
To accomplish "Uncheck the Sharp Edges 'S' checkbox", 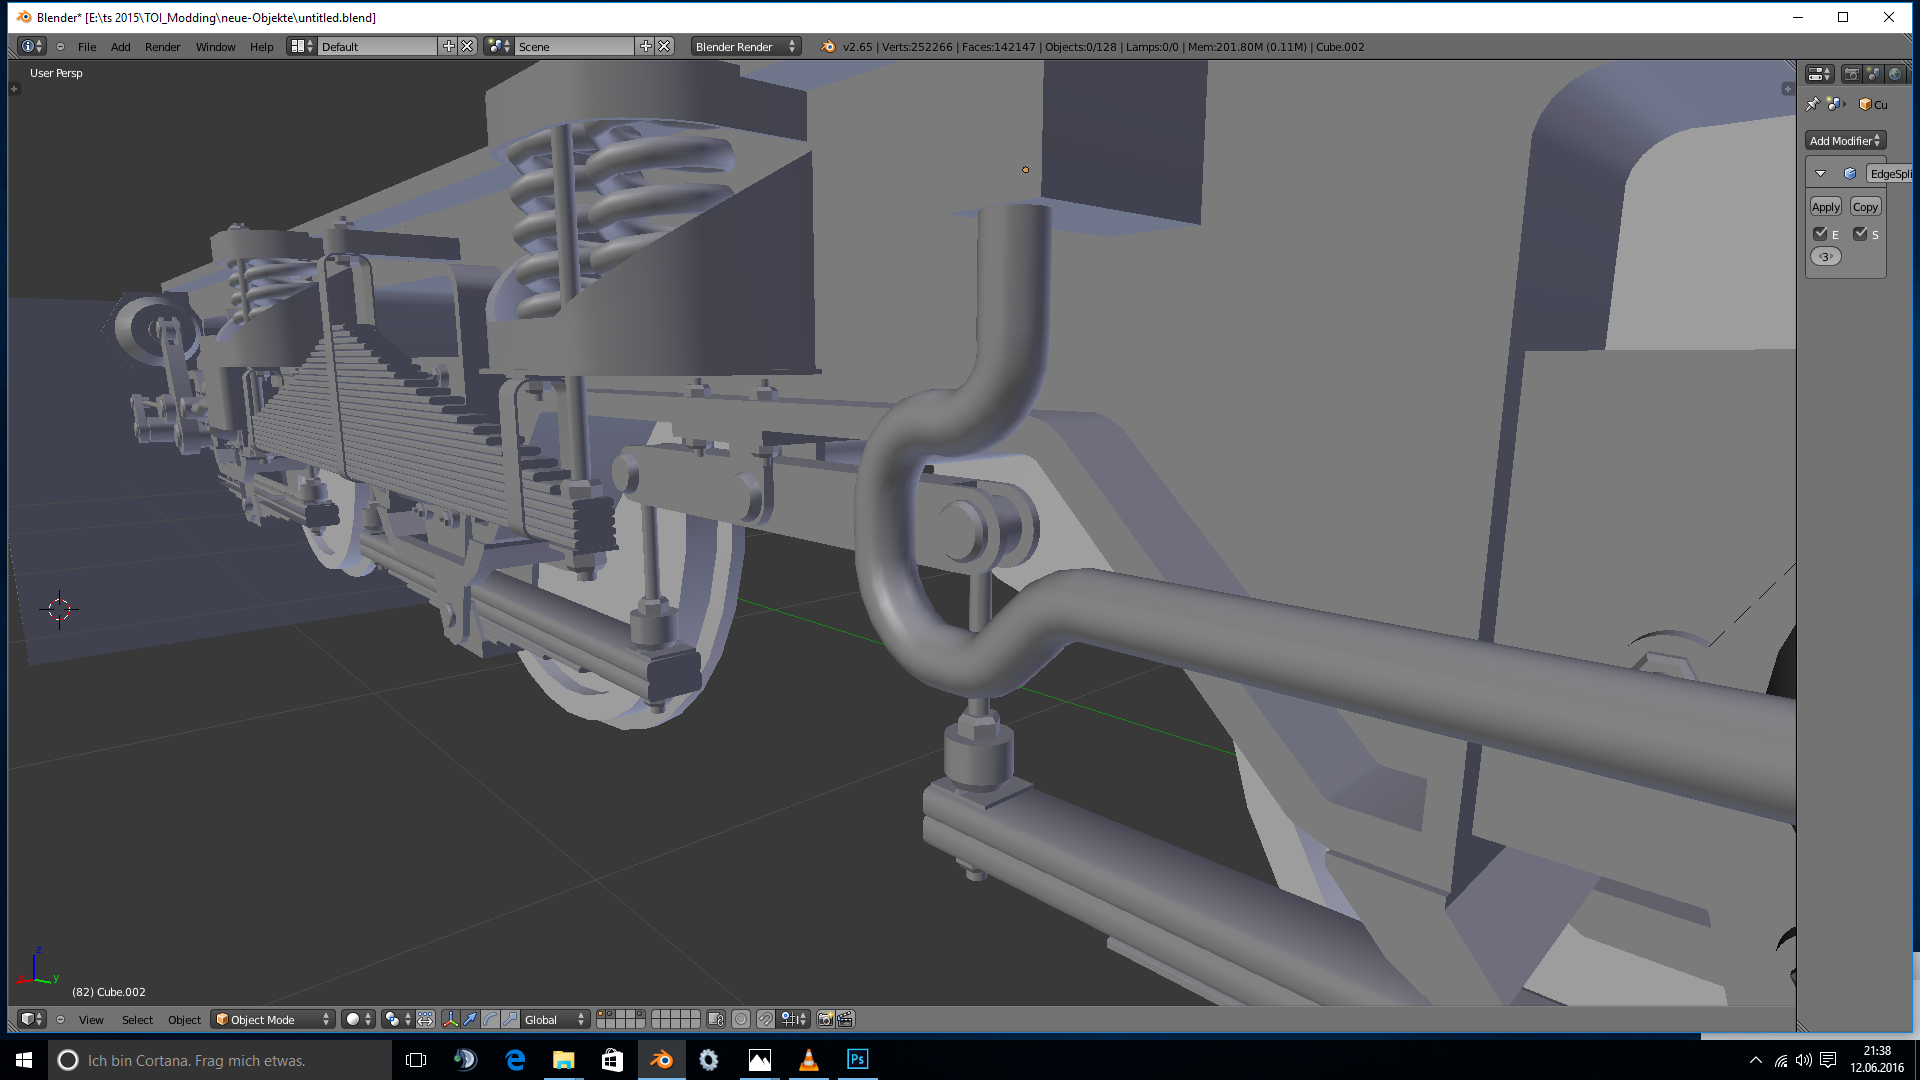I will click(1860, 234).
